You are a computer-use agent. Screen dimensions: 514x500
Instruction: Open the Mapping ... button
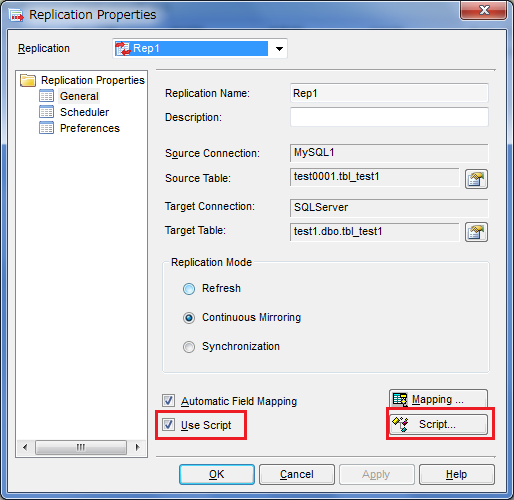click(439, 399)
